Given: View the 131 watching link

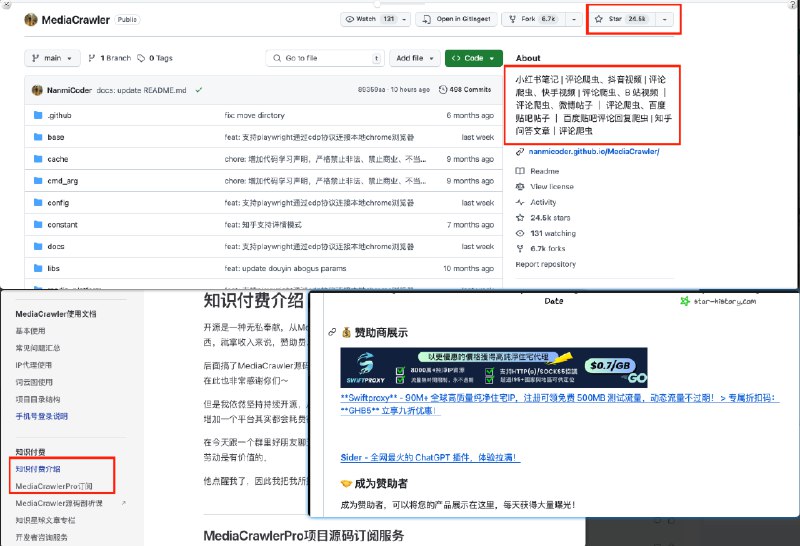Looking at the screenshot, I should 553,233.
